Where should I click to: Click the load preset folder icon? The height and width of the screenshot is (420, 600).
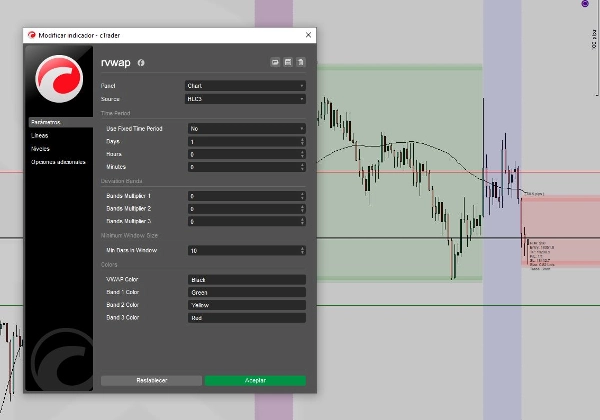pos(274,62)
